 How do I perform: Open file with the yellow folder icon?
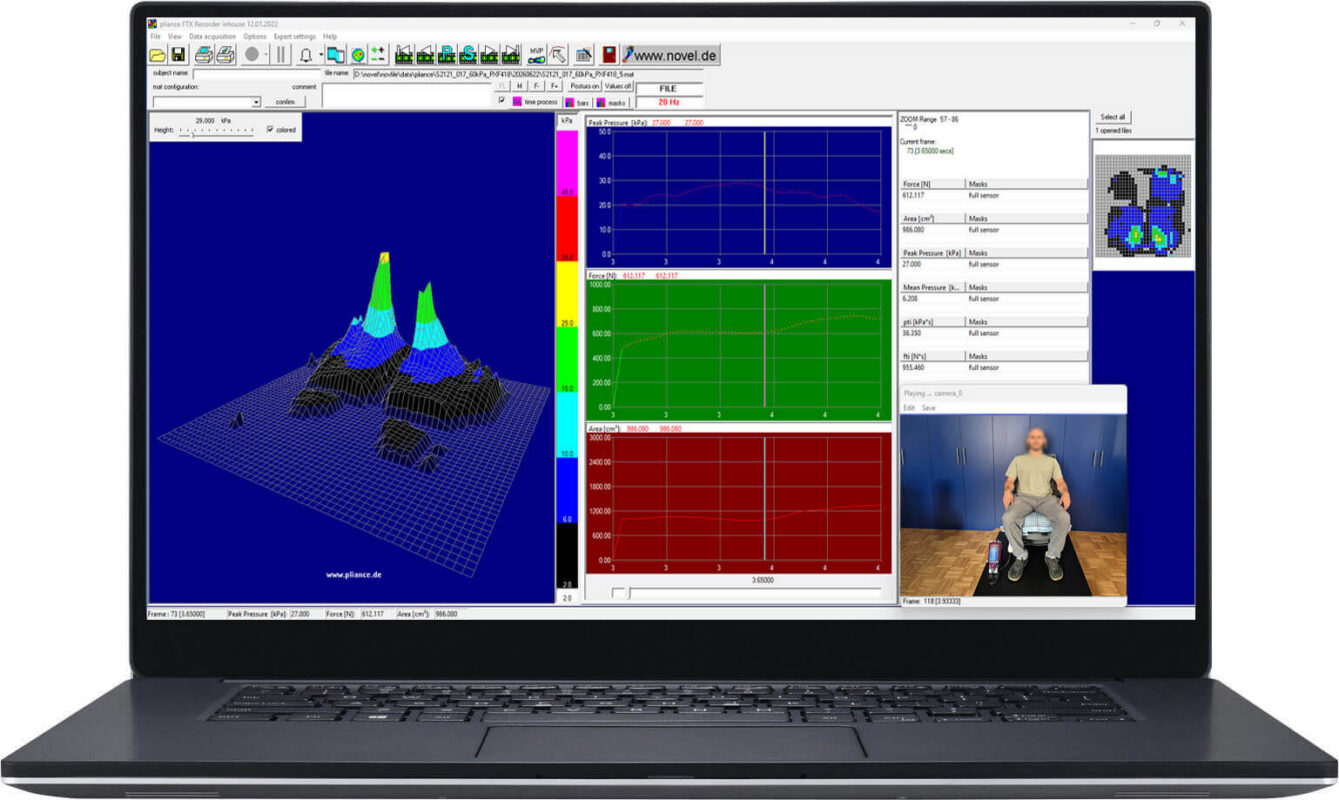point(158,55)
